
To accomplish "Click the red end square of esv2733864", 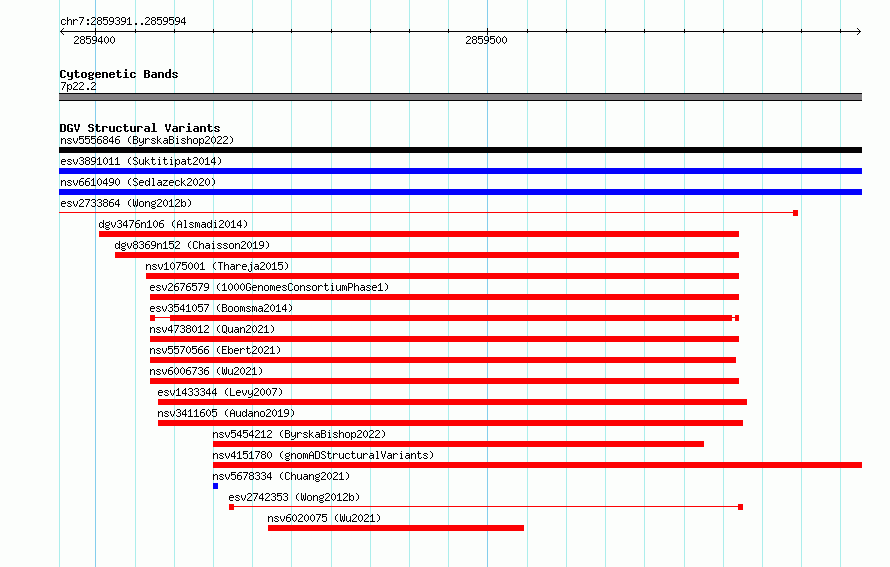I will coord(795,213).
